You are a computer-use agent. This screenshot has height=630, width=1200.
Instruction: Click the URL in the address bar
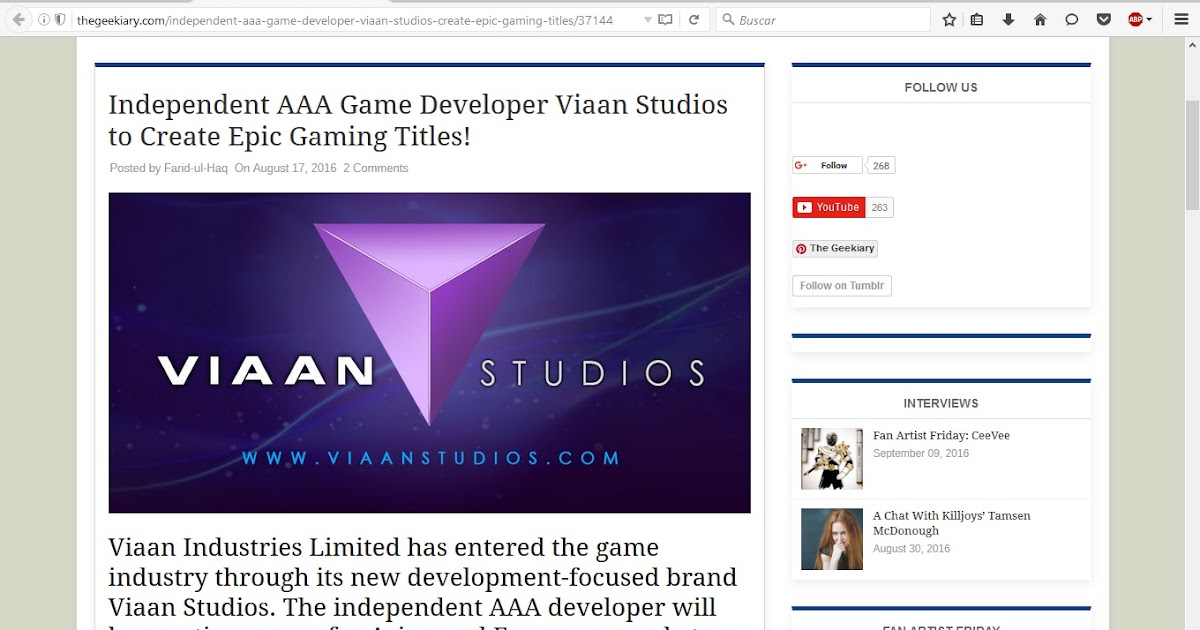coord(345,20)
